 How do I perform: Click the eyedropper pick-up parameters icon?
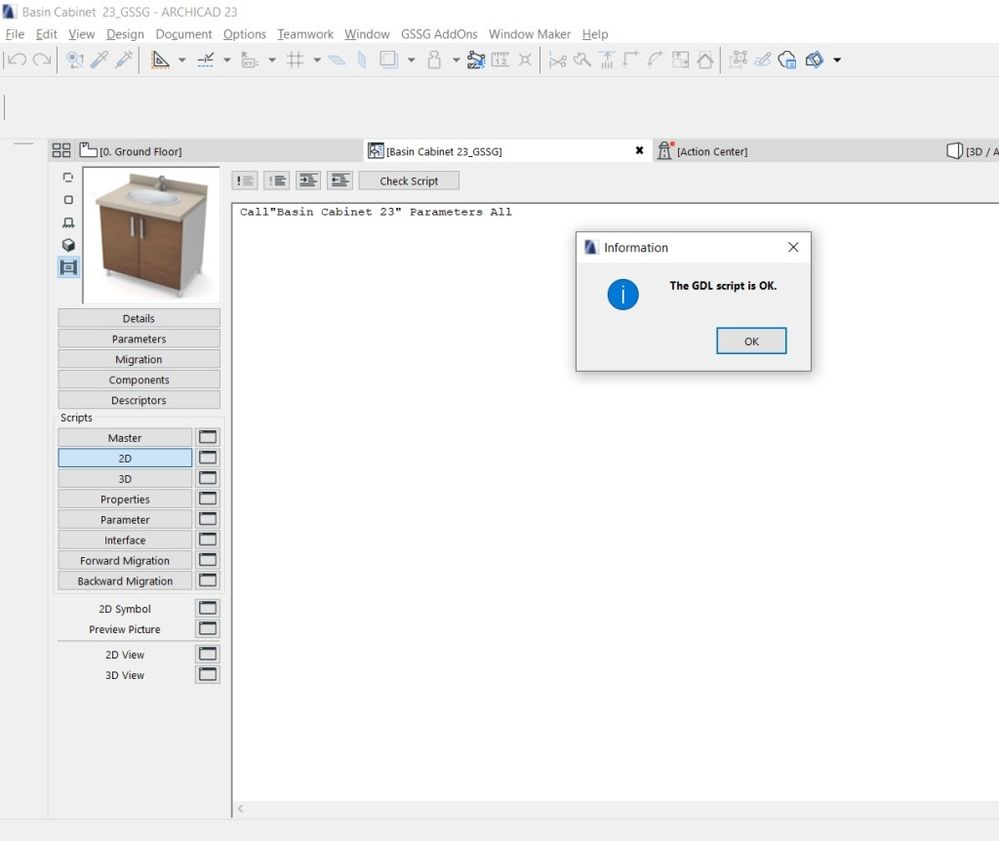click(x=99, y=60)
